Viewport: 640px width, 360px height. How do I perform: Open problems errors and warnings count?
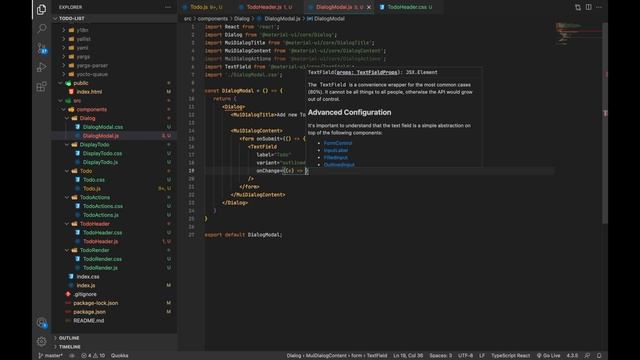93,356
